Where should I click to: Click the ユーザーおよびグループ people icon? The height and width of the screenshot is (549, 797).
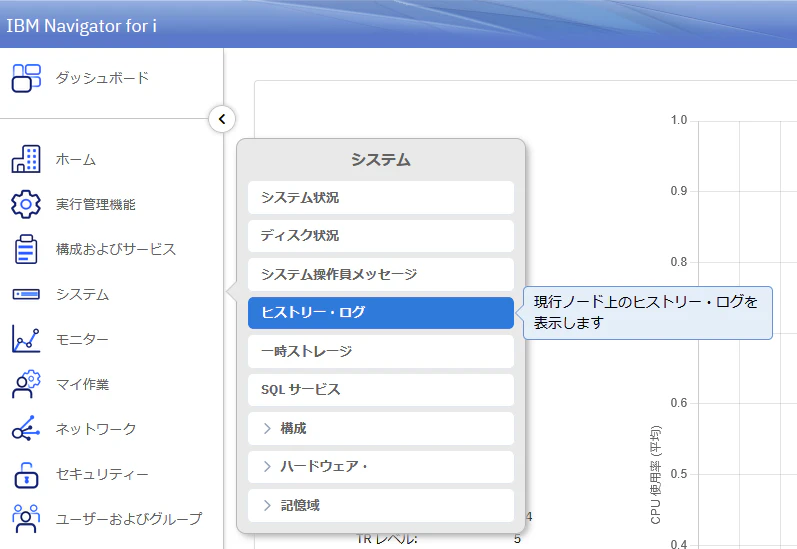[26, 518]
